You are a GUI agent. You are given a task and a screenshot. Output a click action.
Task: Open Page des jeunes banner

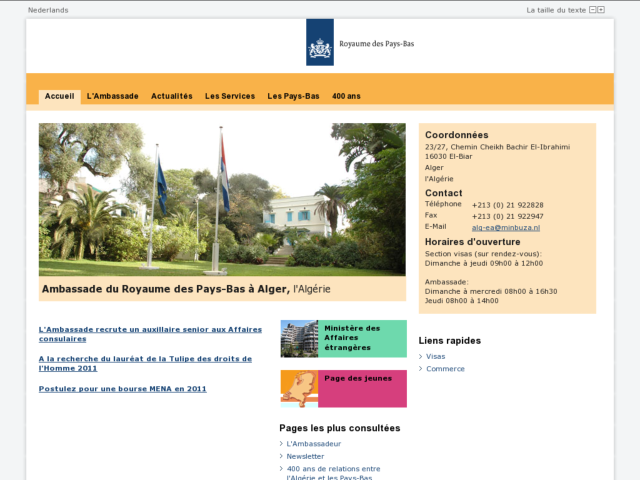coord(344,389)
